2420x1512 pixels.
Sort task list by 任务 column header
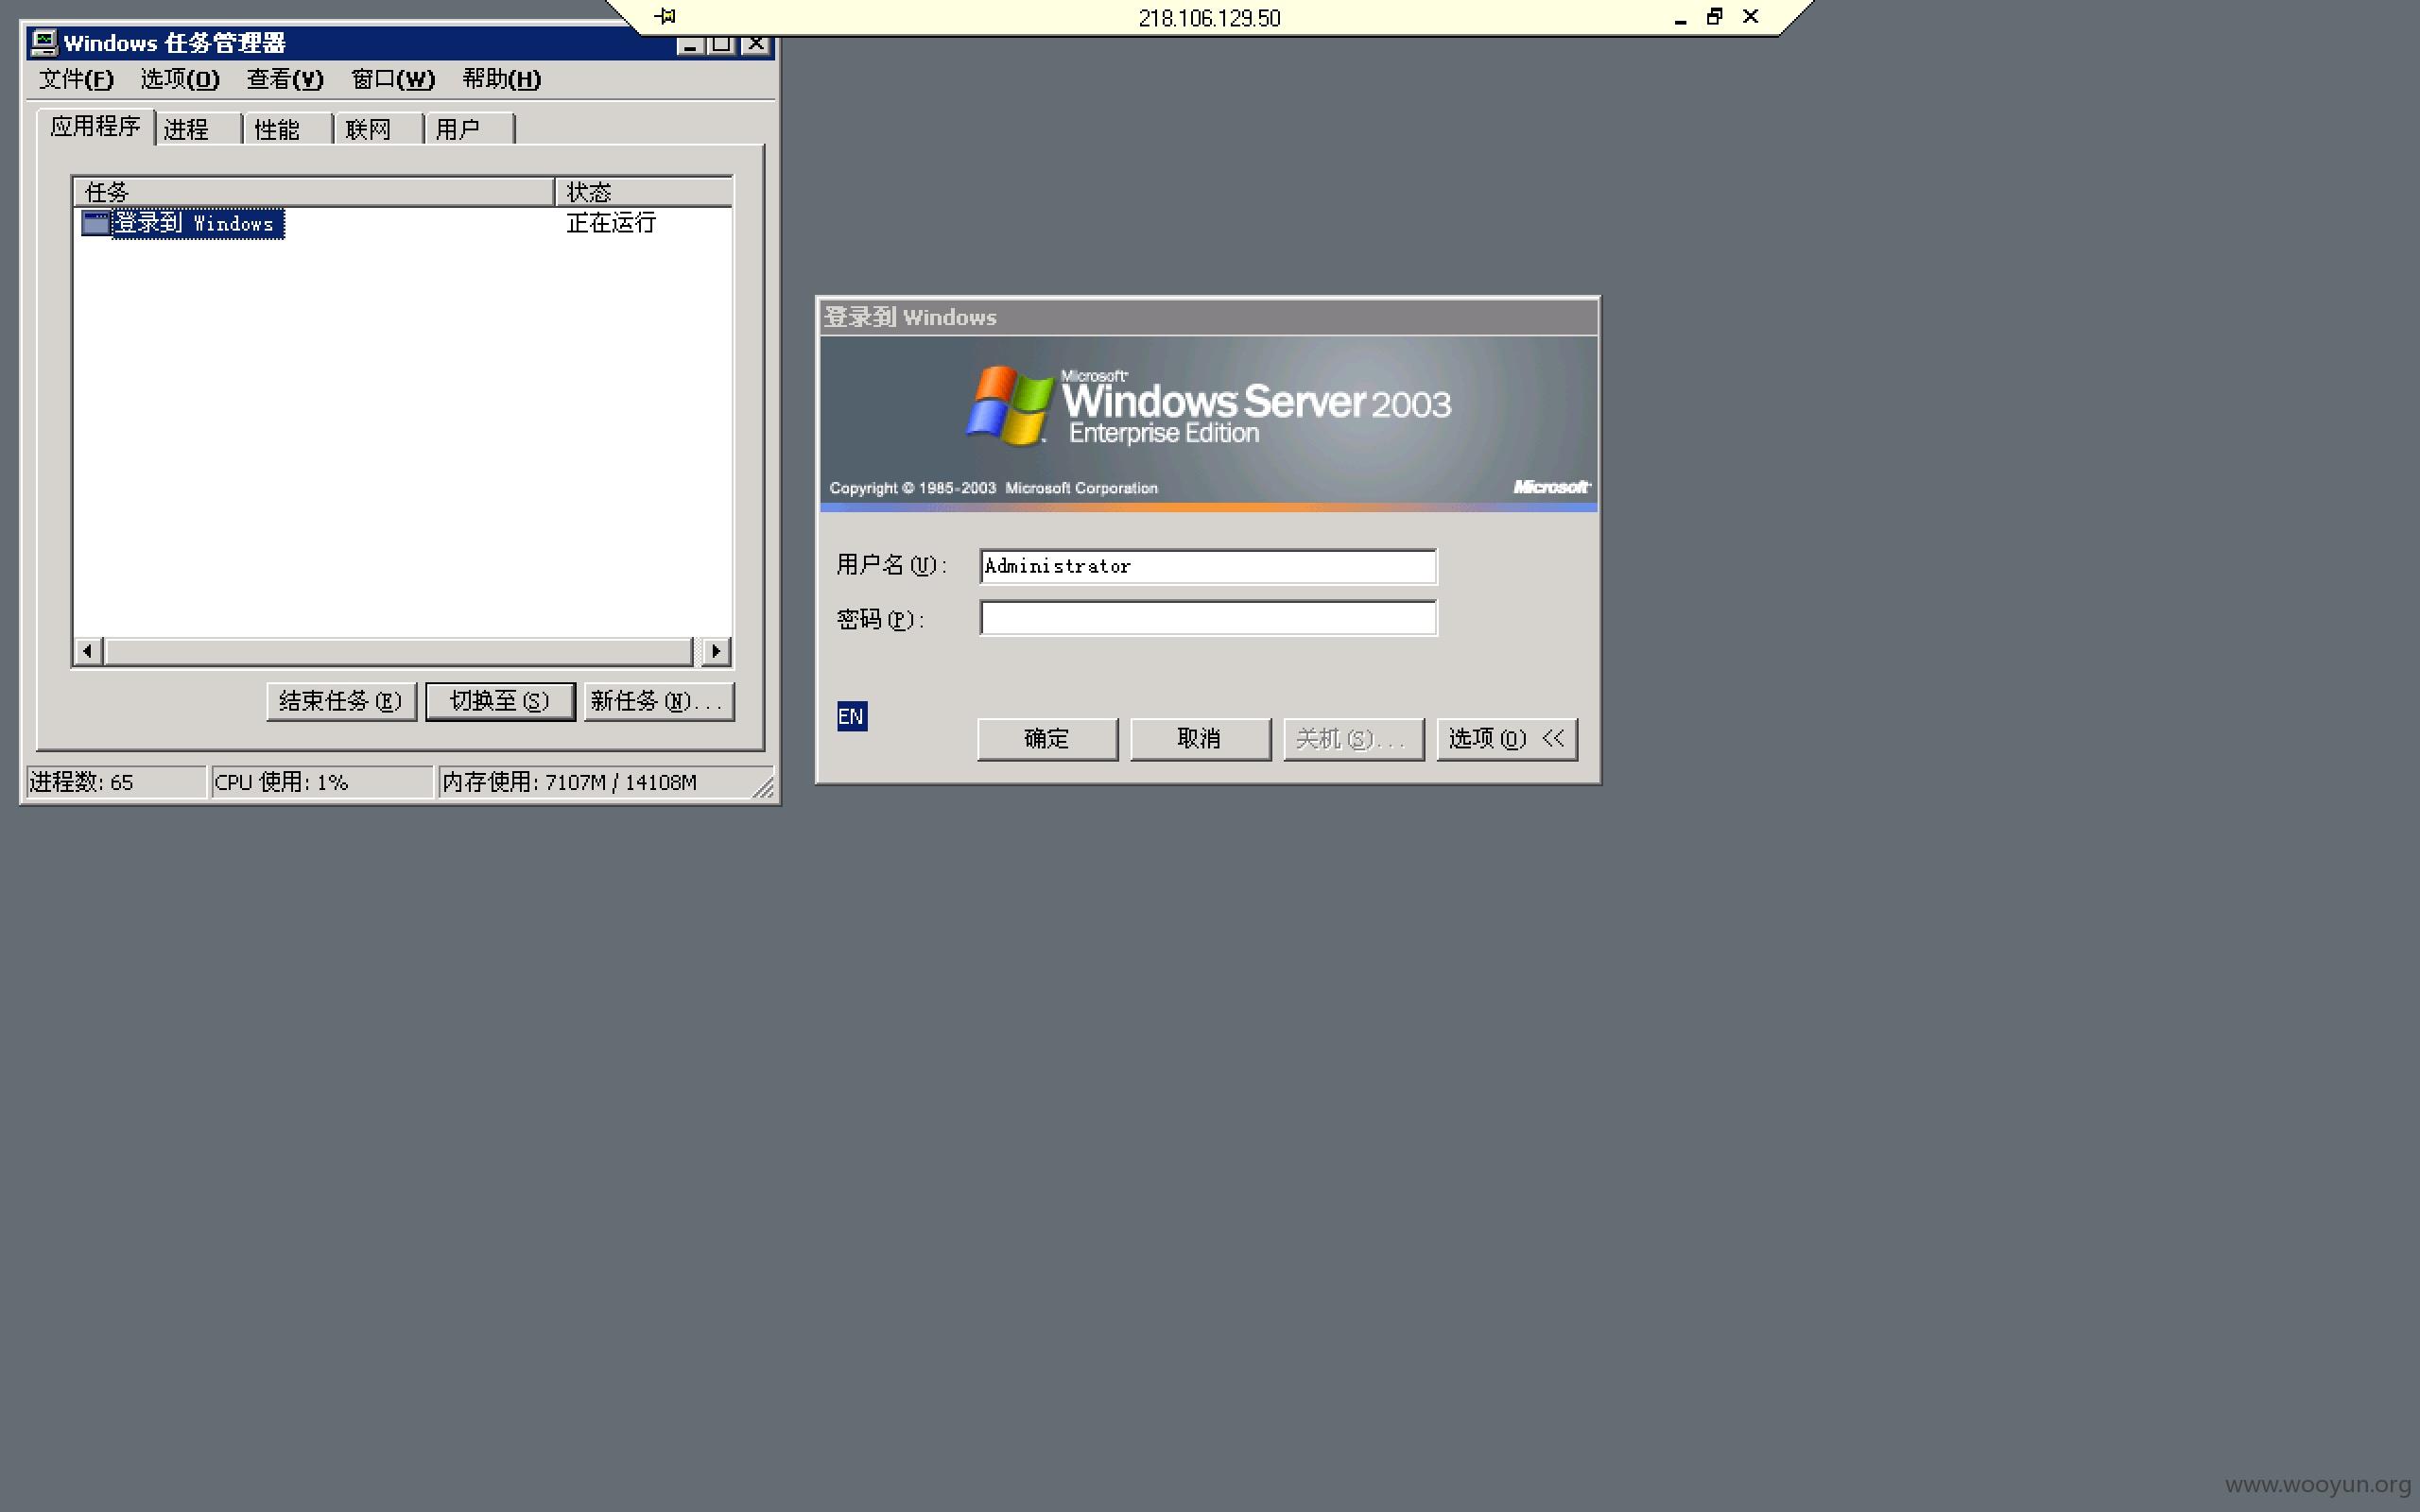[314, 192]
